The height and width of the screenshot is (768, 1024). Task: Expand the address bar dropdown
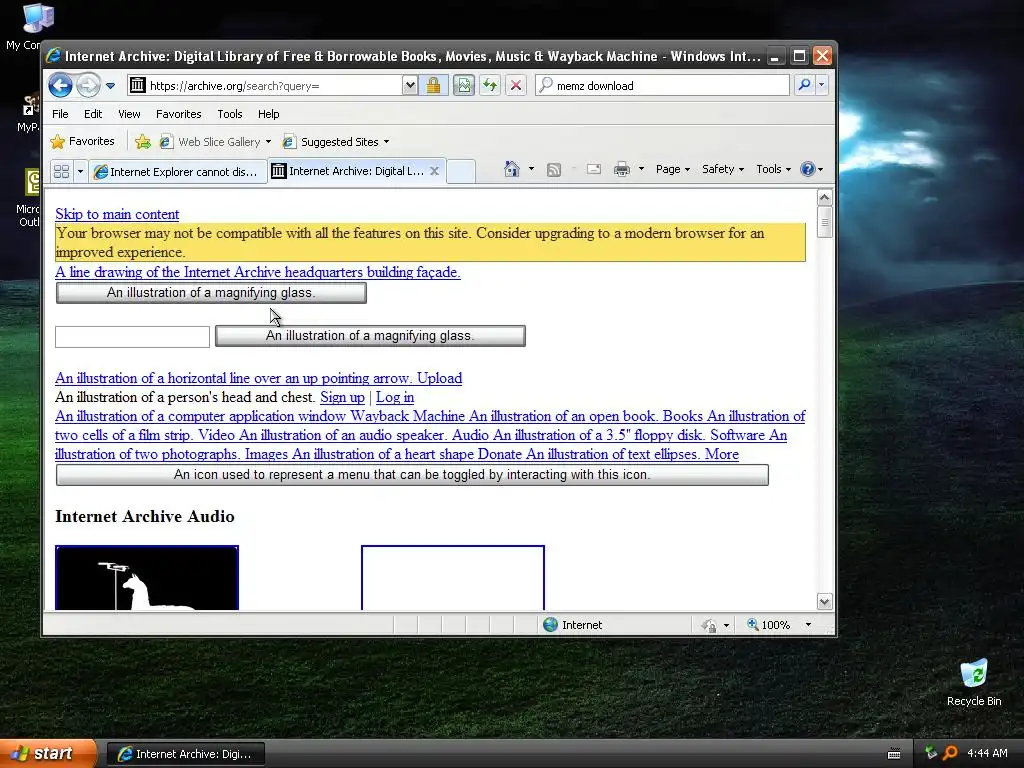[409, 86]
